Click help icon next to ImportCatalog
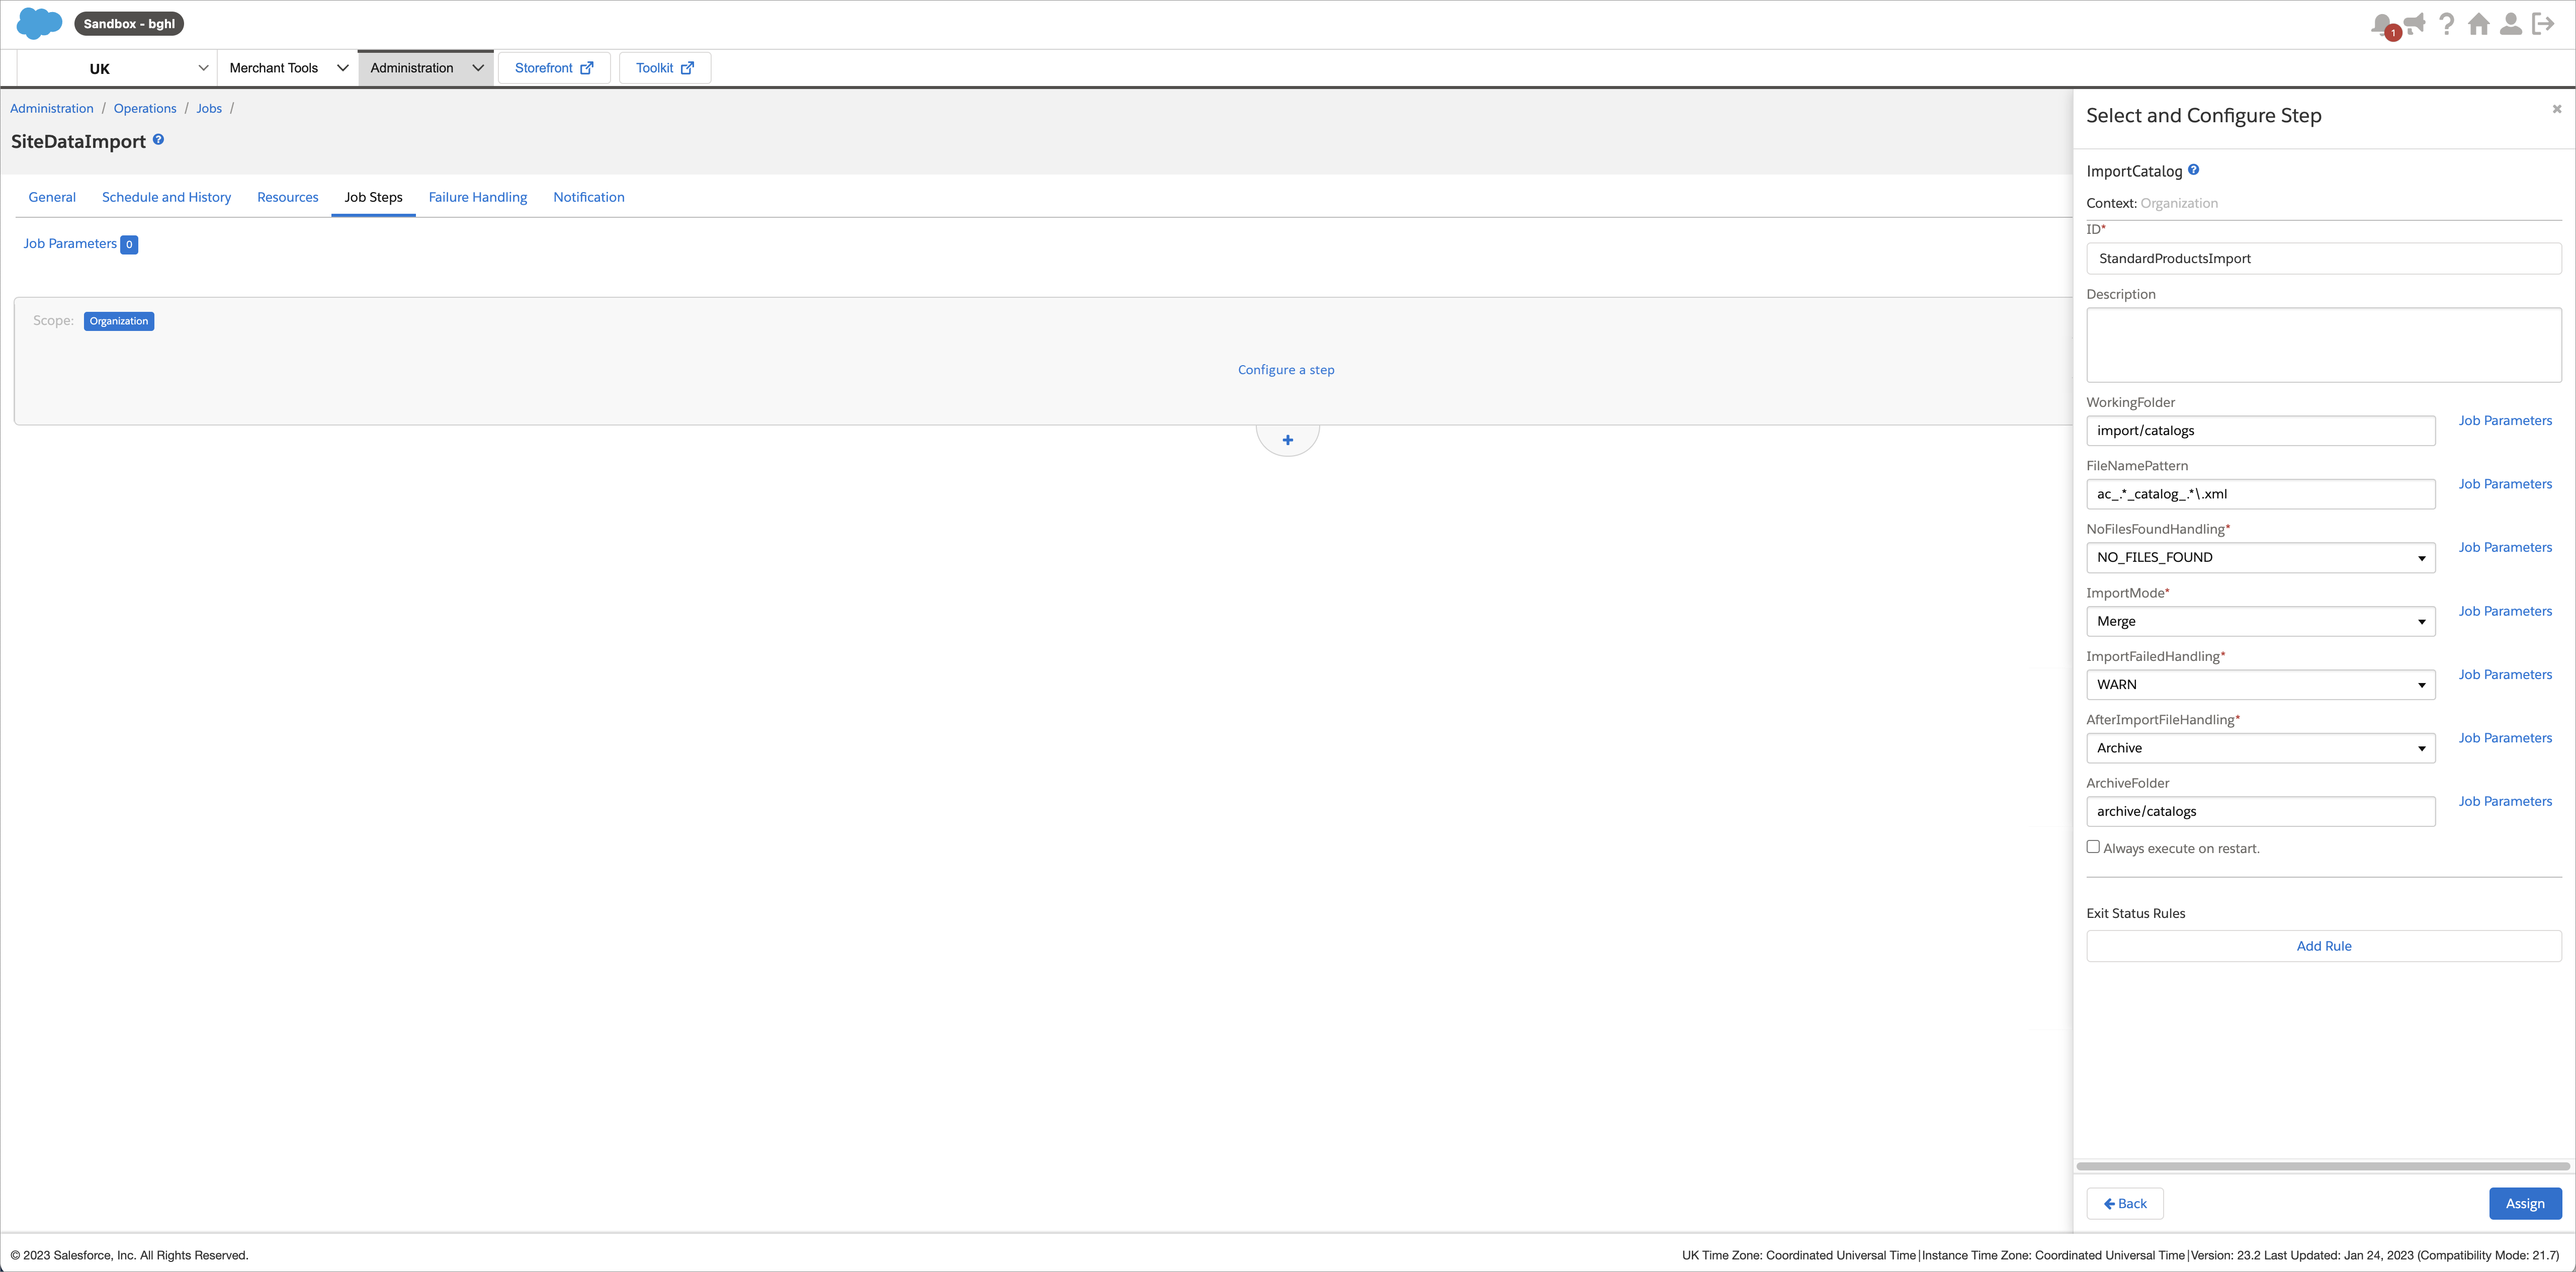This screenshot has height=1272, width=2576. [x=2193, y=170]
